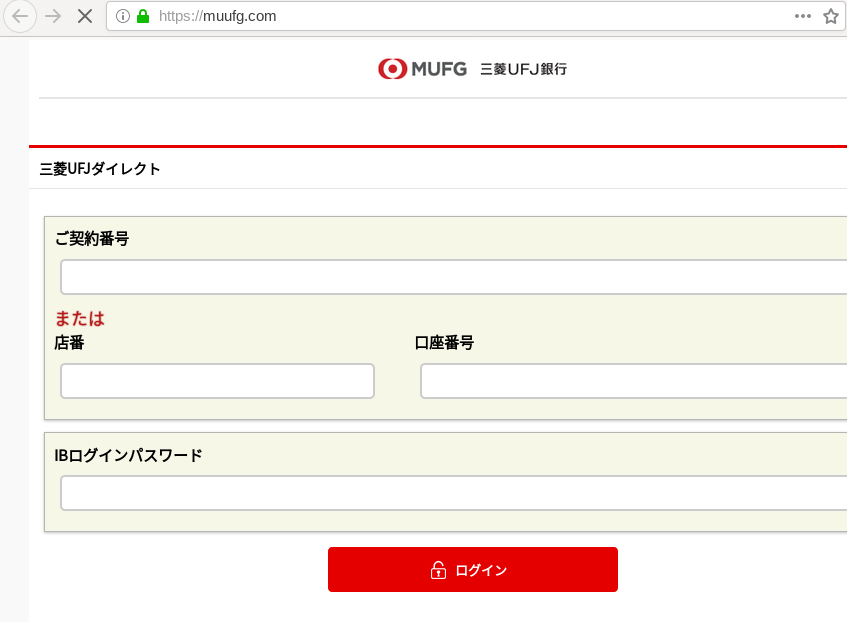The image size is (847, 622).
Task: Click the red ログイン button
Action: [473, 570]
